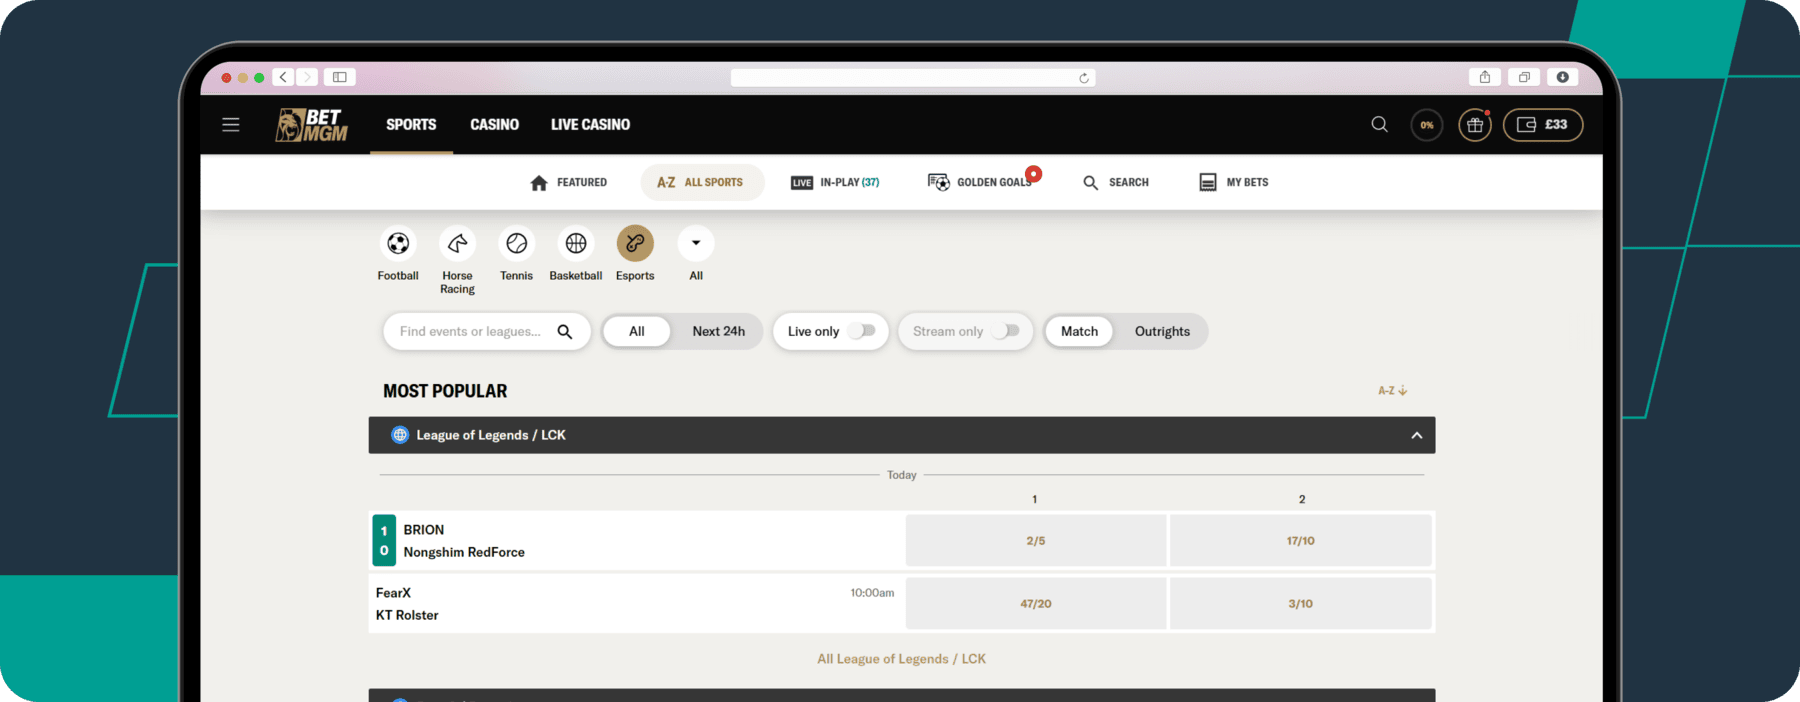Select the Football sport icon
This screenshot has height=702, width=1800.
coord(398,243)
